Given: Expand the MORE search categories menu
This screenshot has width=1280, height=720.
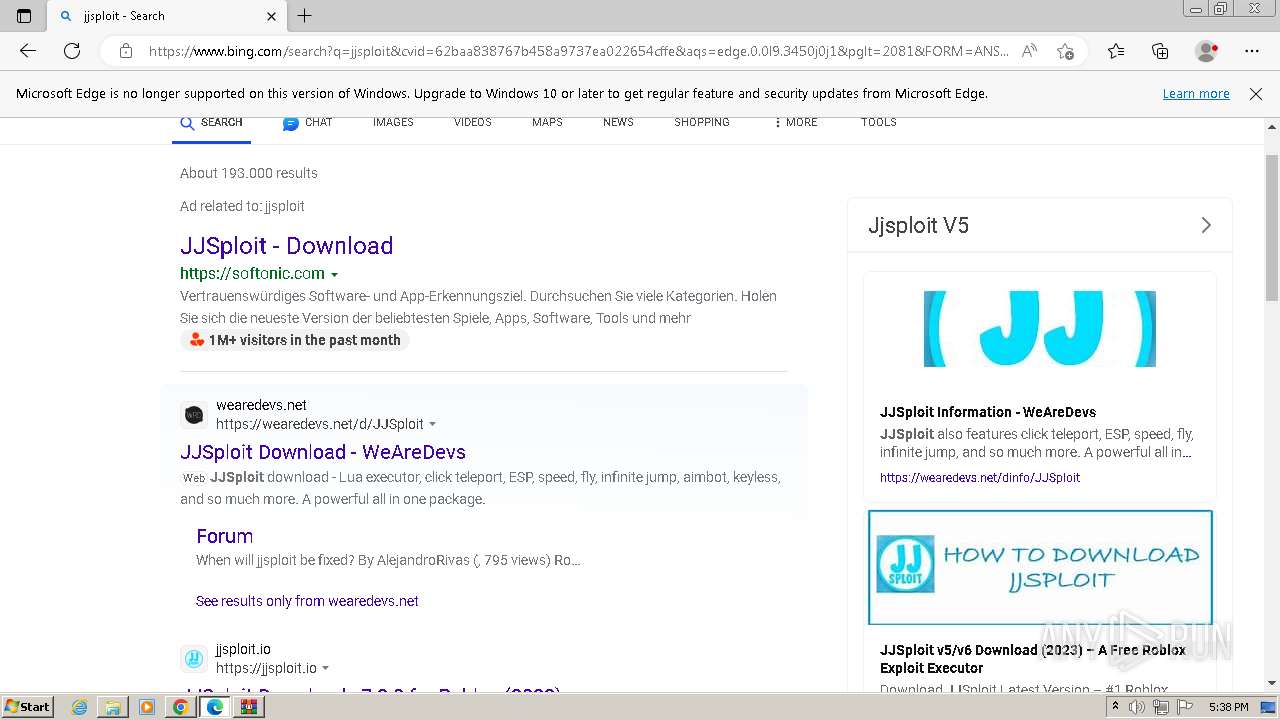Looking at the screenshot, I should tap(796, 123).
